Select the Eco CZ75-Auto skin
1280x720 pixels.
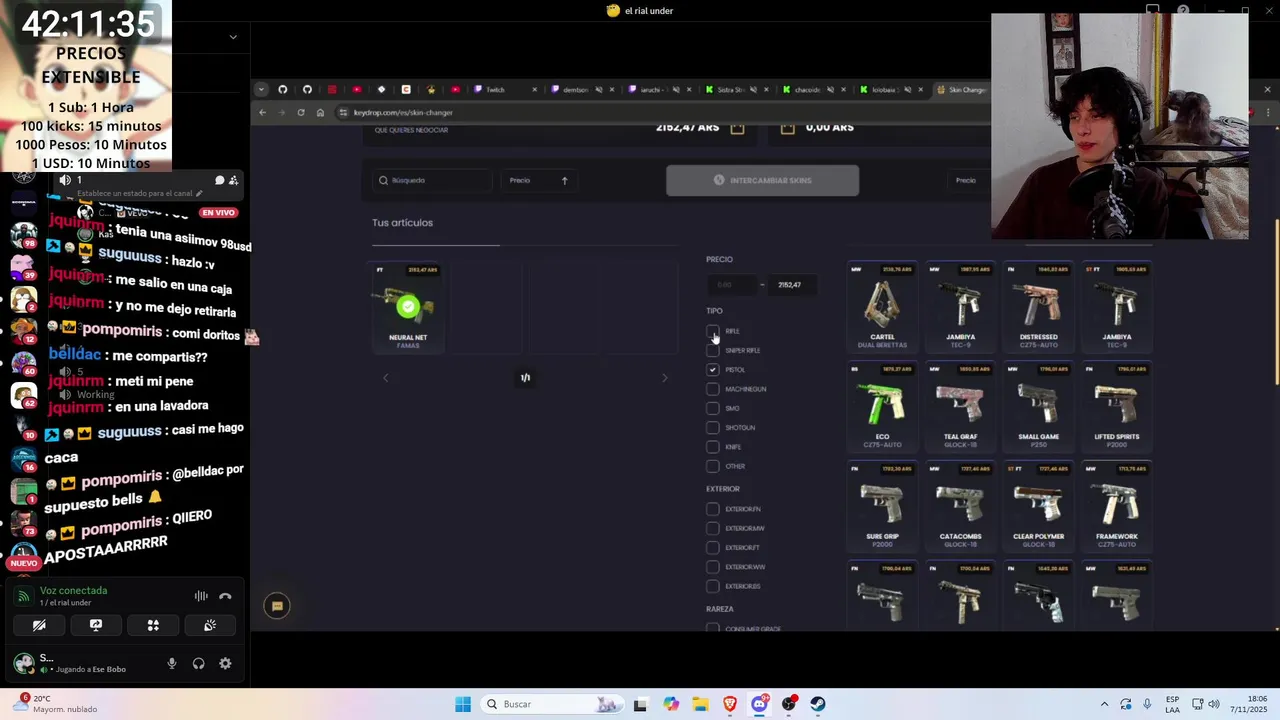[x=882, y=407]
